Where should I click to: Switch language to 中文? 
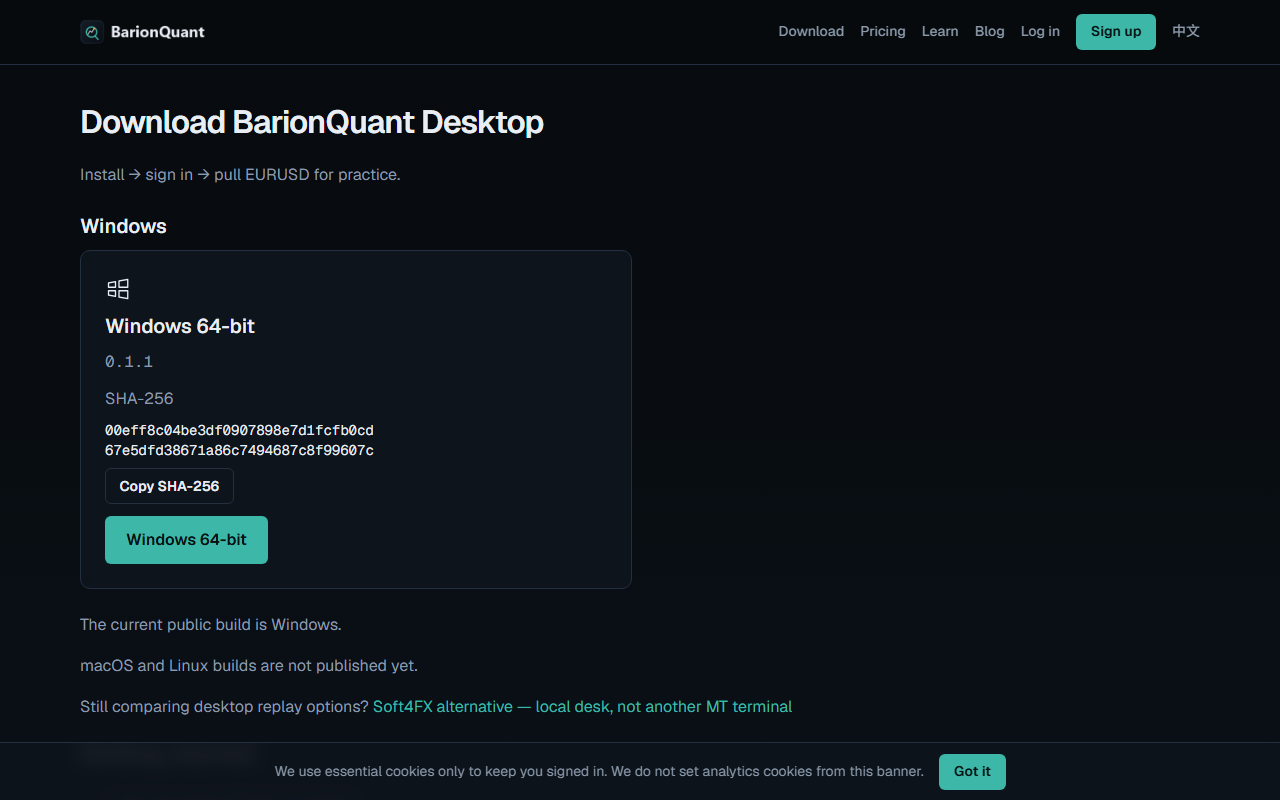[1186, 32]
